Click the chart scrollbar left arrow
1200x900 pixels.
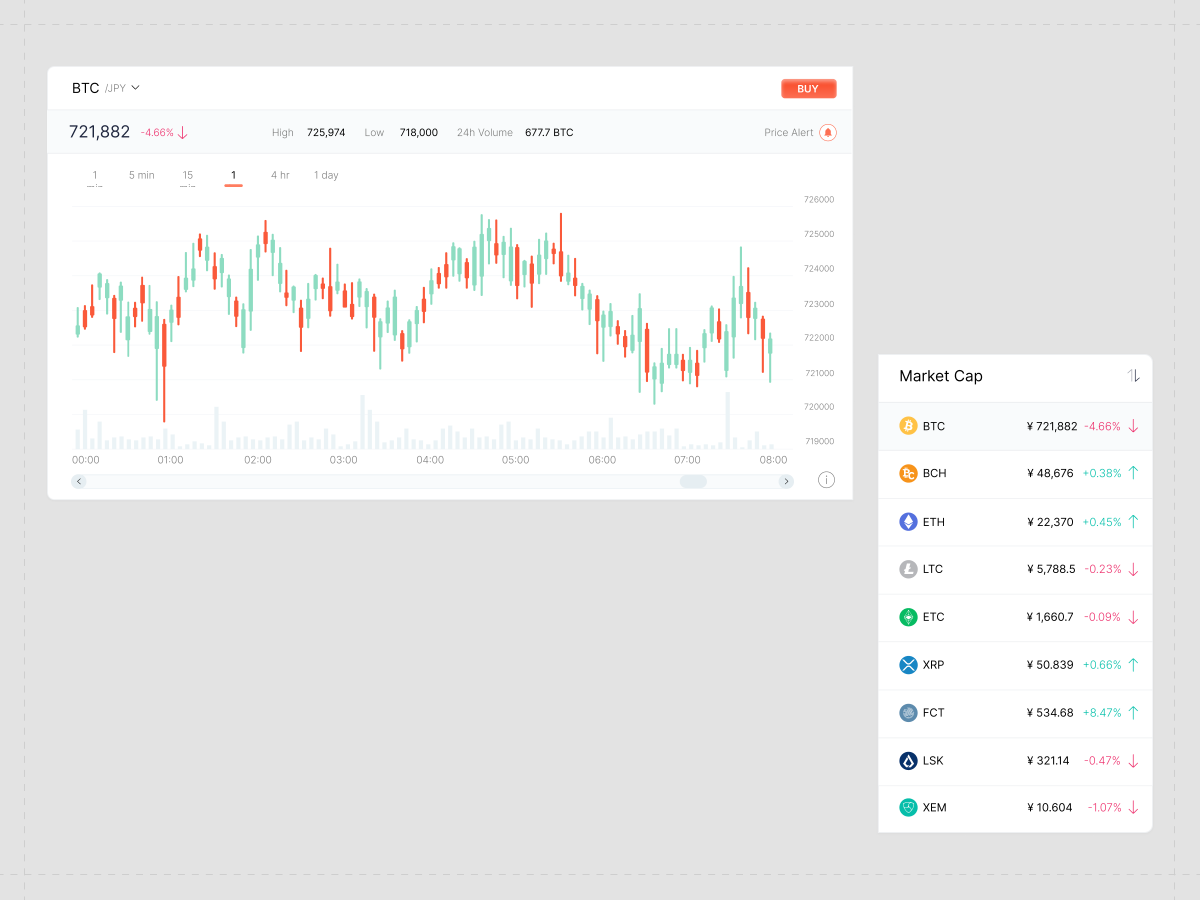point(79,481)
